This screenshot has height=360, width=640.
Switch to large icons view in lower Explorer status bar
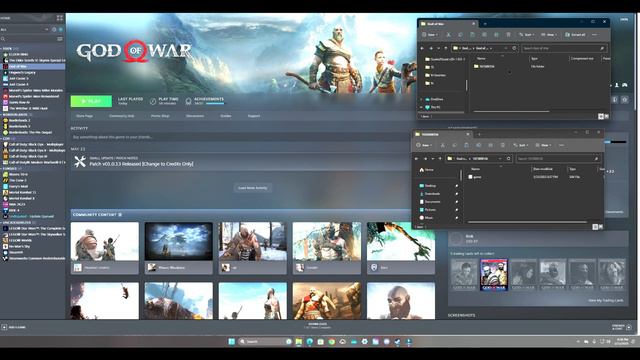pyautogui.click(x=600, y=227)
